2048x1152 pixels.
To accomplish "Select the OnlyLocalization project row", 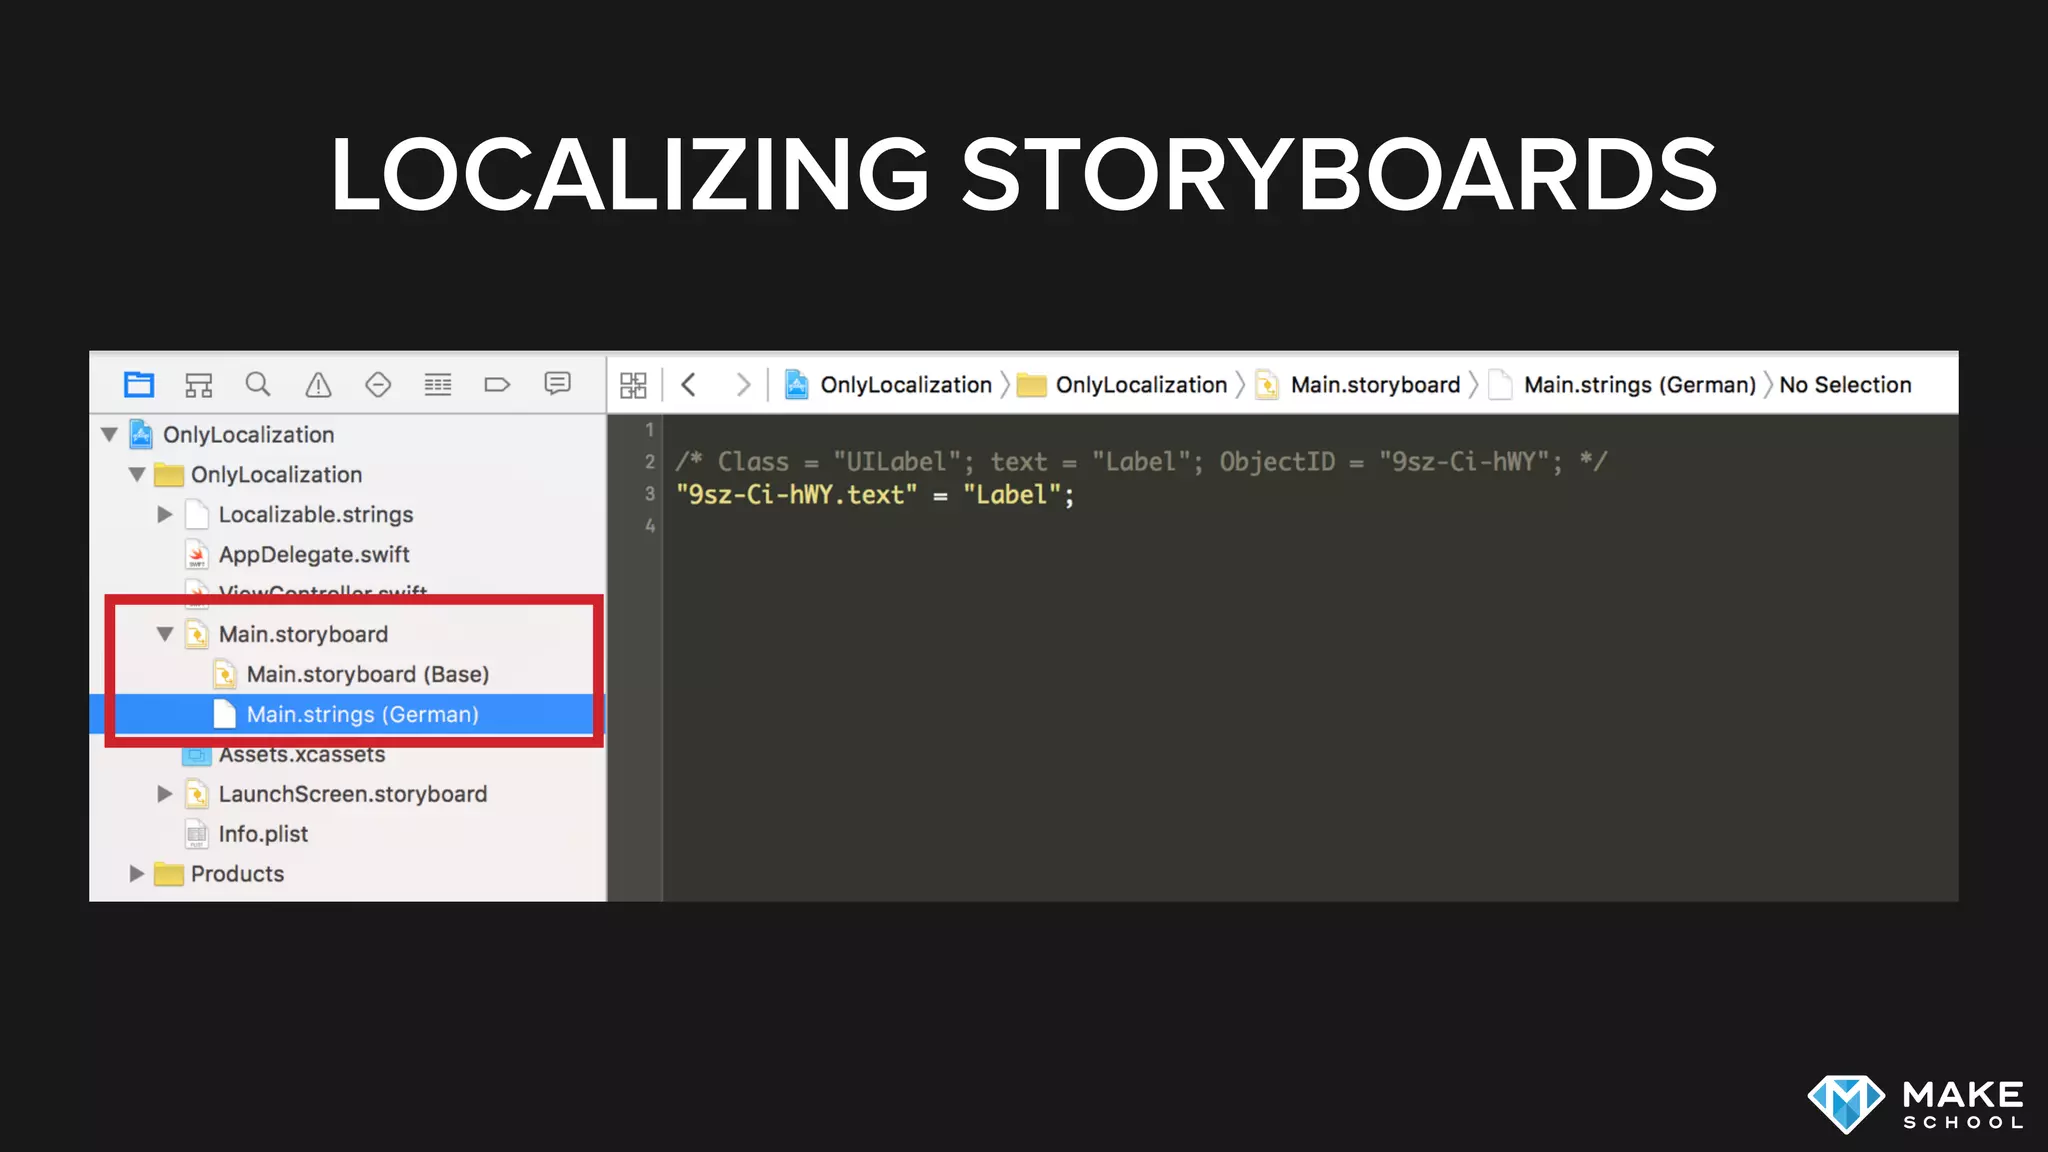I will coord(348,434).
